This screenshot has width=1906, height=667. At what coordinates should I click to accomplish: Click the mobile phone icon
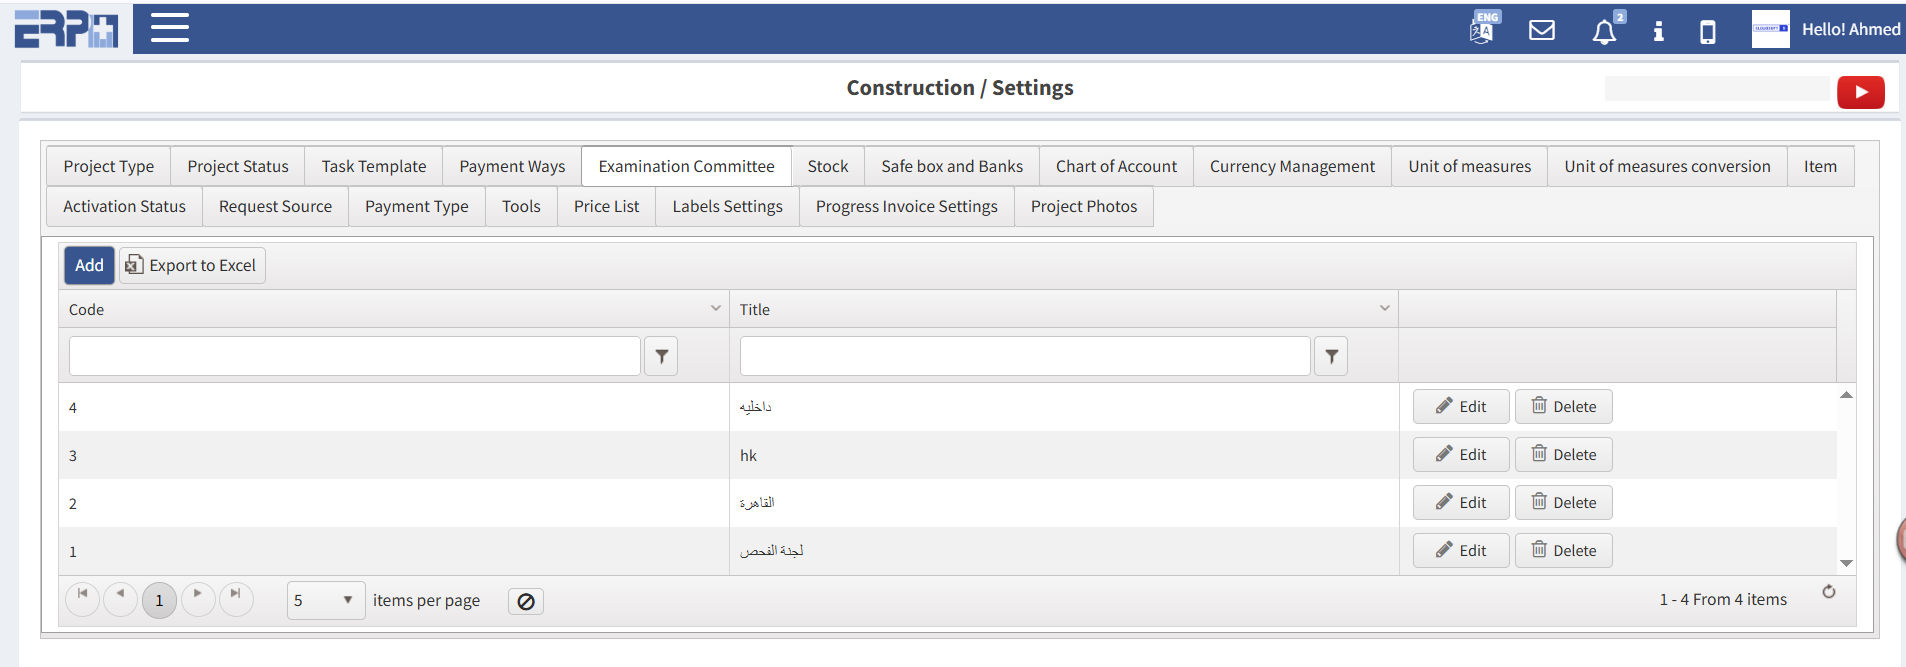tap(1708, 32)
